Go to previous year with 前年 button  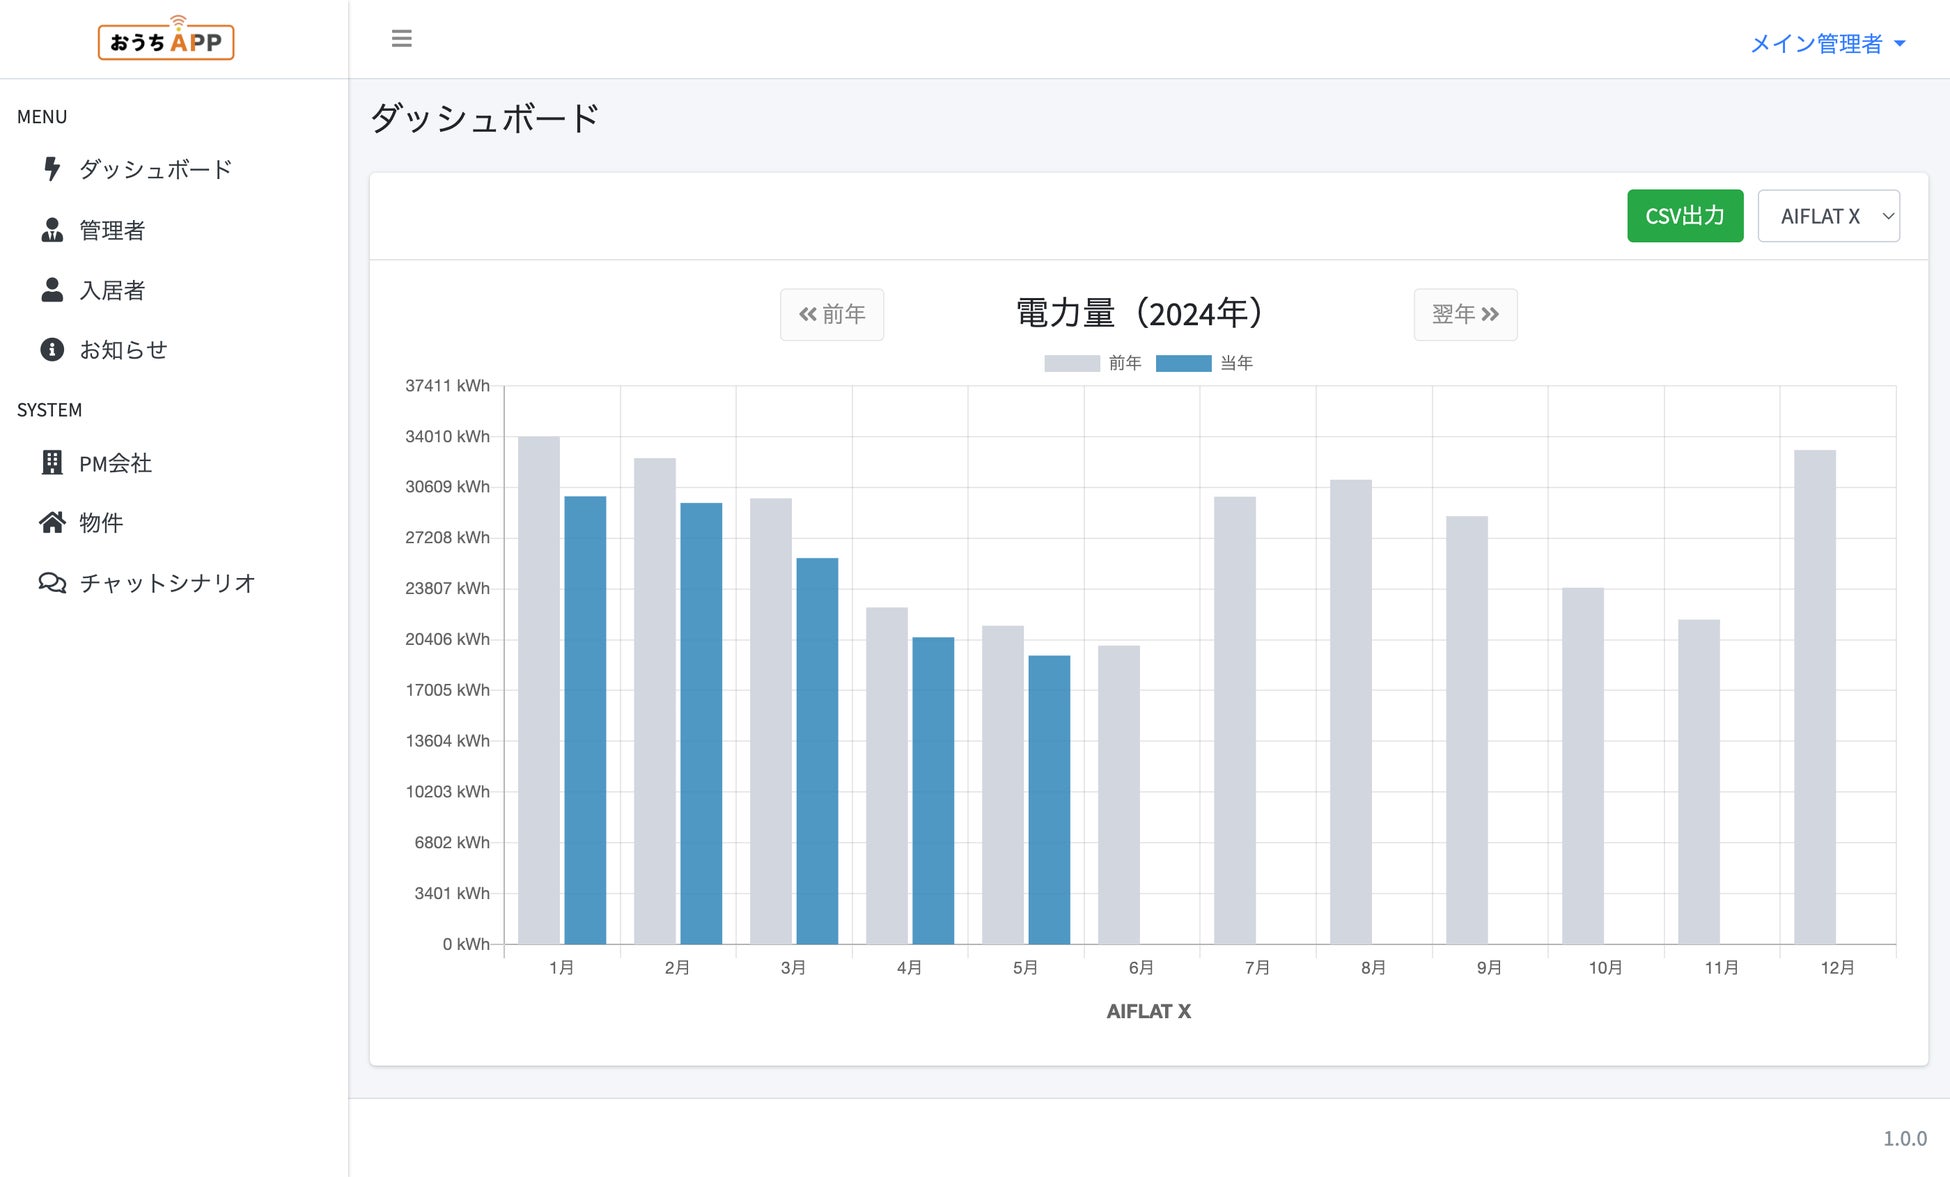(x=832, y=314)
